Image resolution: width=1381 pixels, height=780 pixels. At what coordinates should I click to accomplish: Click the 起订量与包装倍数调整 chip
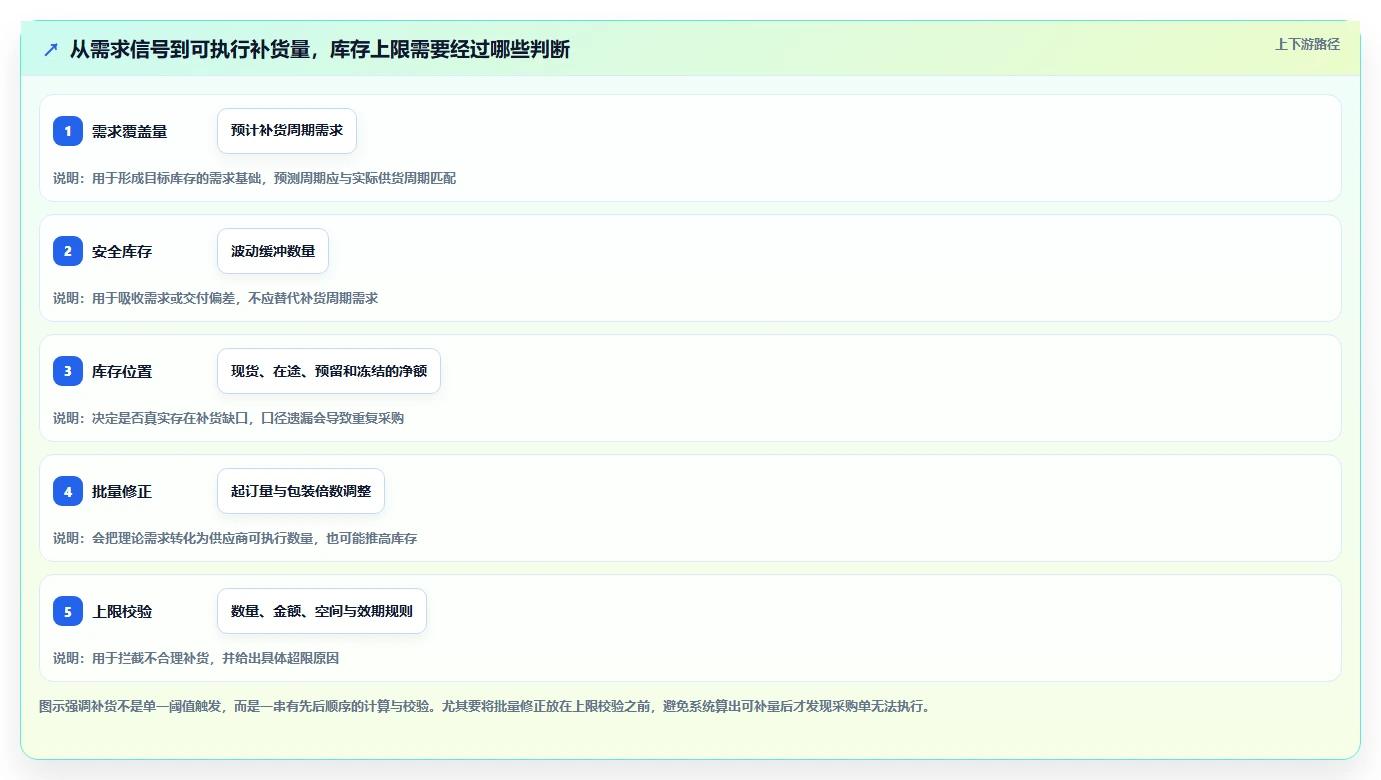[301, 491]
